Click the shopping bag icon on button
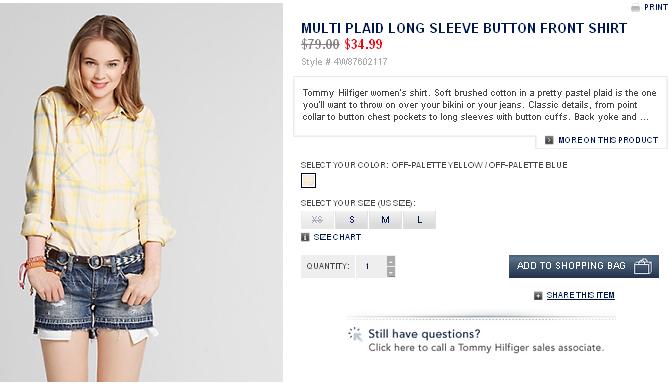 [642, 266]
